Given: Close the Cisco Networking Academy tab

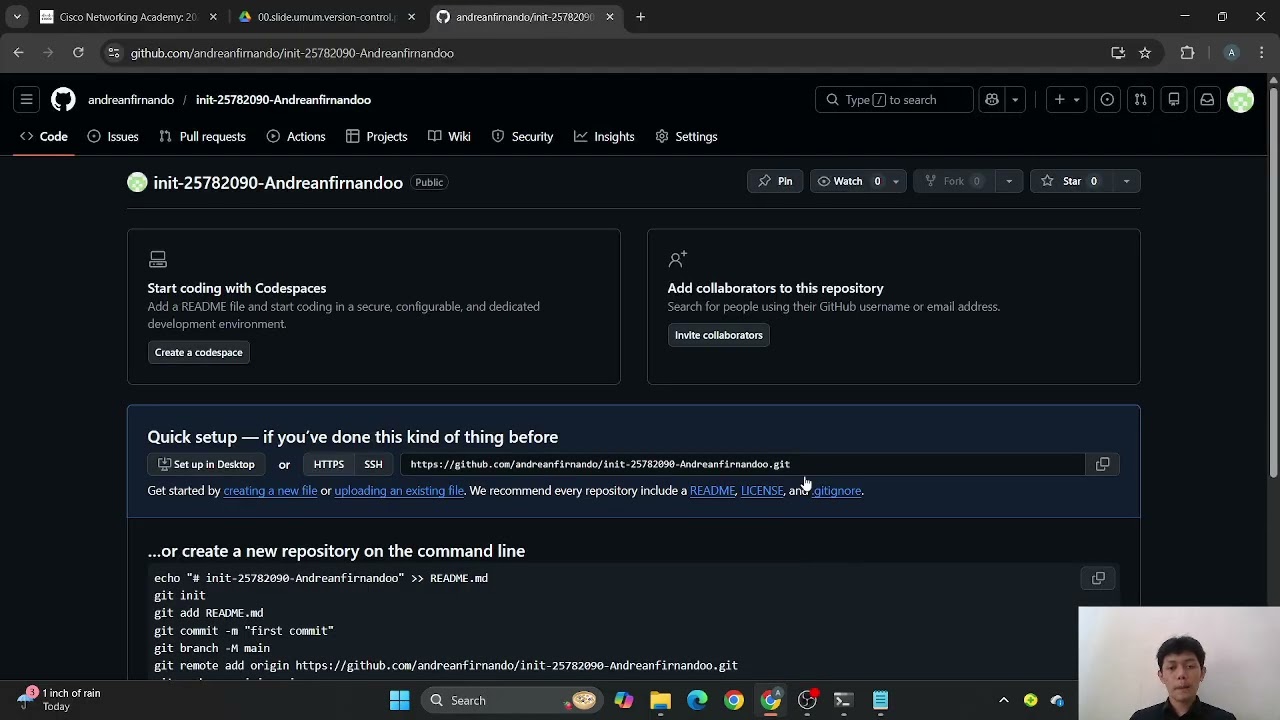Looking at the screenshot, I should tap(213, 17).
